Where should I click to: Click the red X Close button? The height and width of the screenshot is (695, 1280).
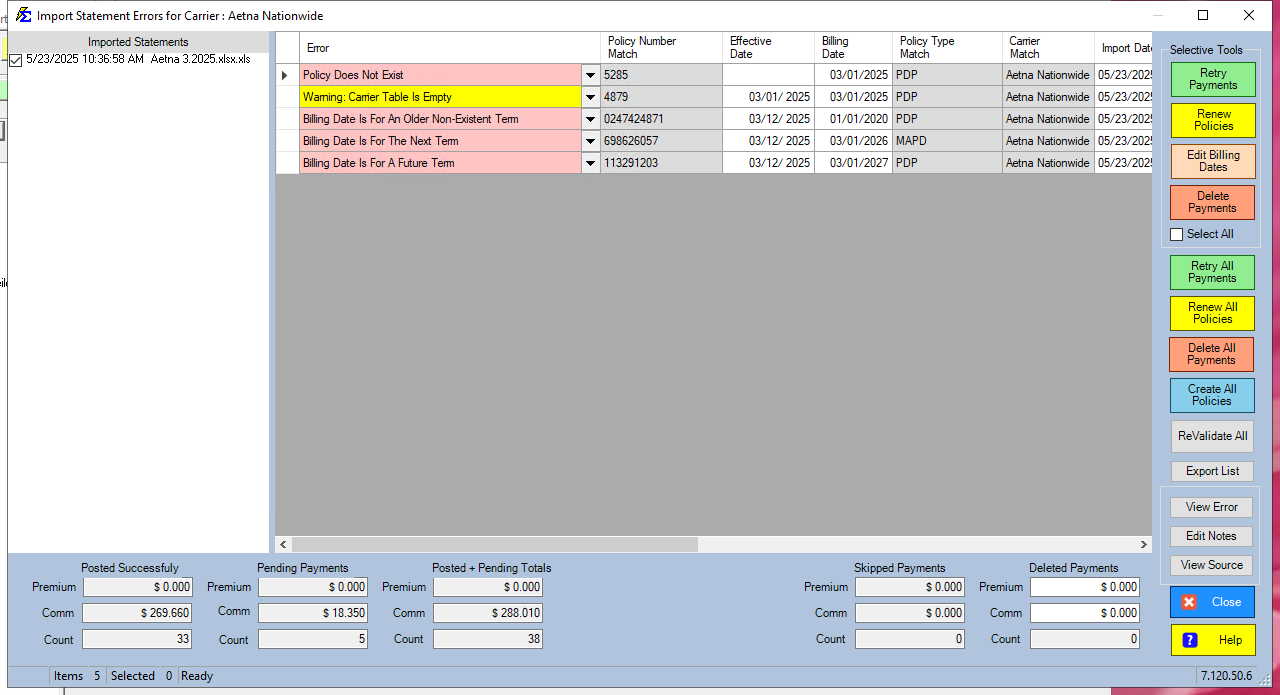tap(1212, 602)
